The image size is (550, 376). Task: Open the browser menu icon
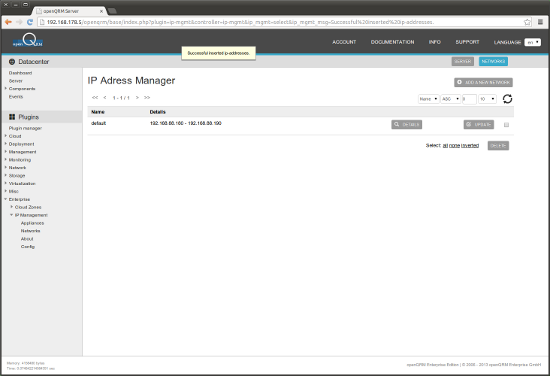coord(540,22)
